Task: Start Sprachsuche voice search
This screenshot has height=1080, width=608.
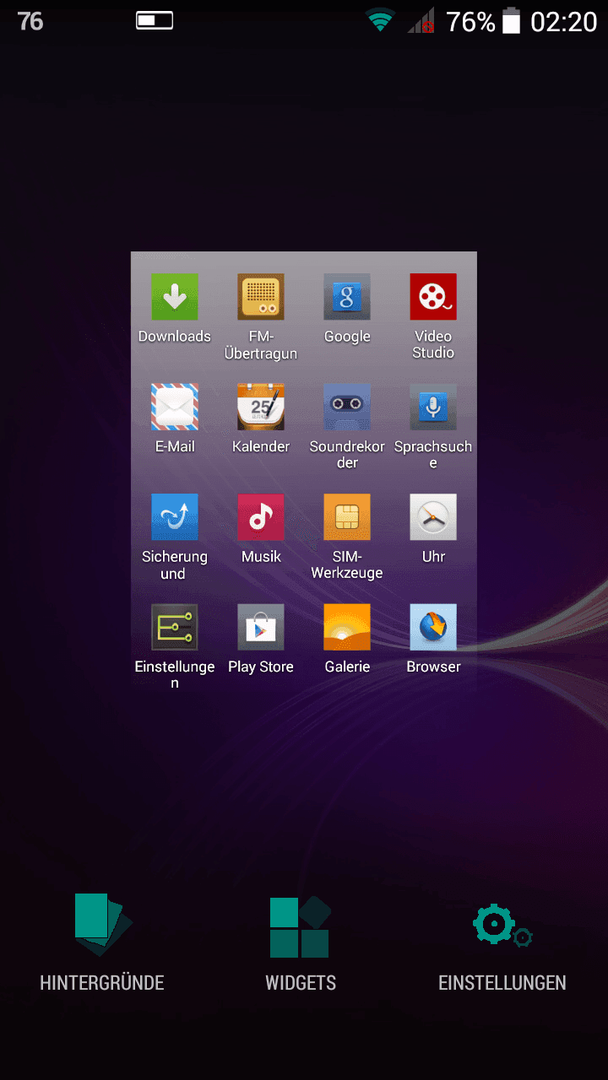Action: 433,407
